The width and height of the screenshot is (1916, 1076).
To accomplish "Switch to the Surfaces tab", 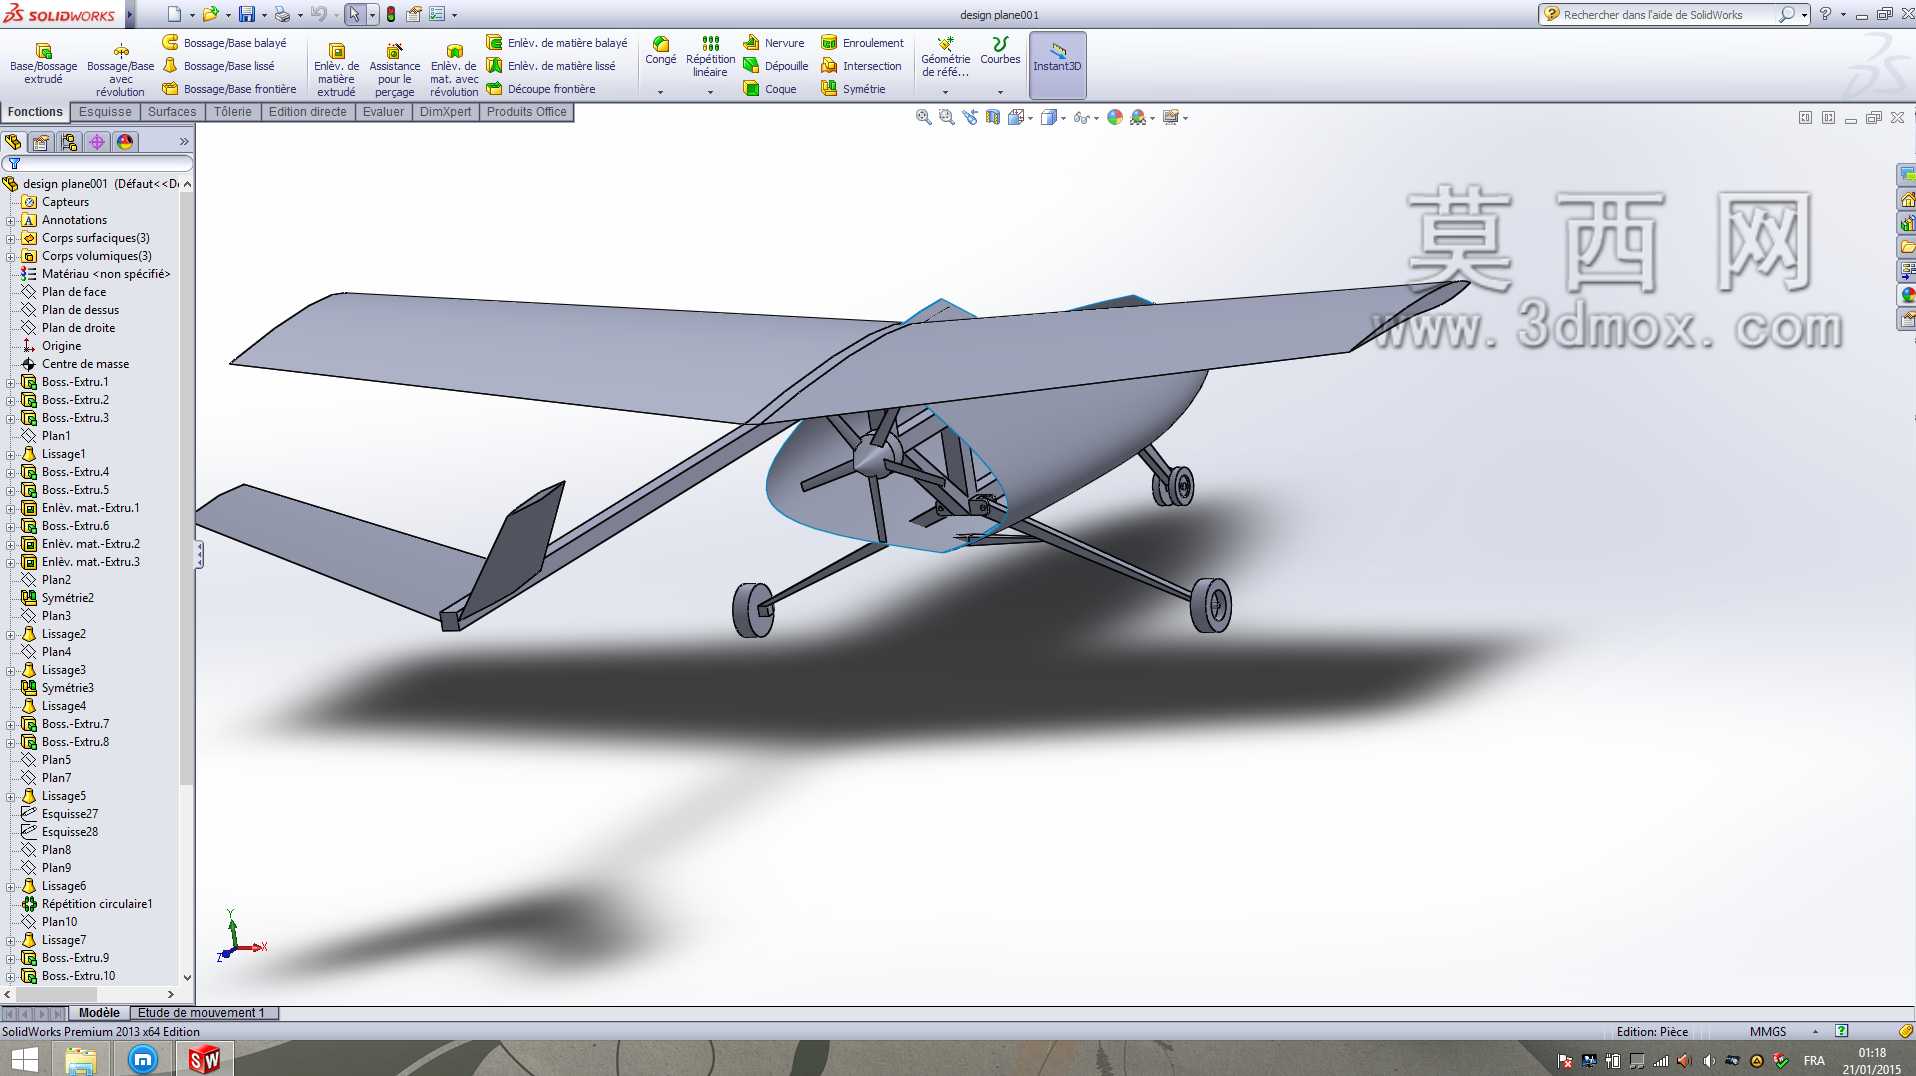I will [x=172, y=112].
